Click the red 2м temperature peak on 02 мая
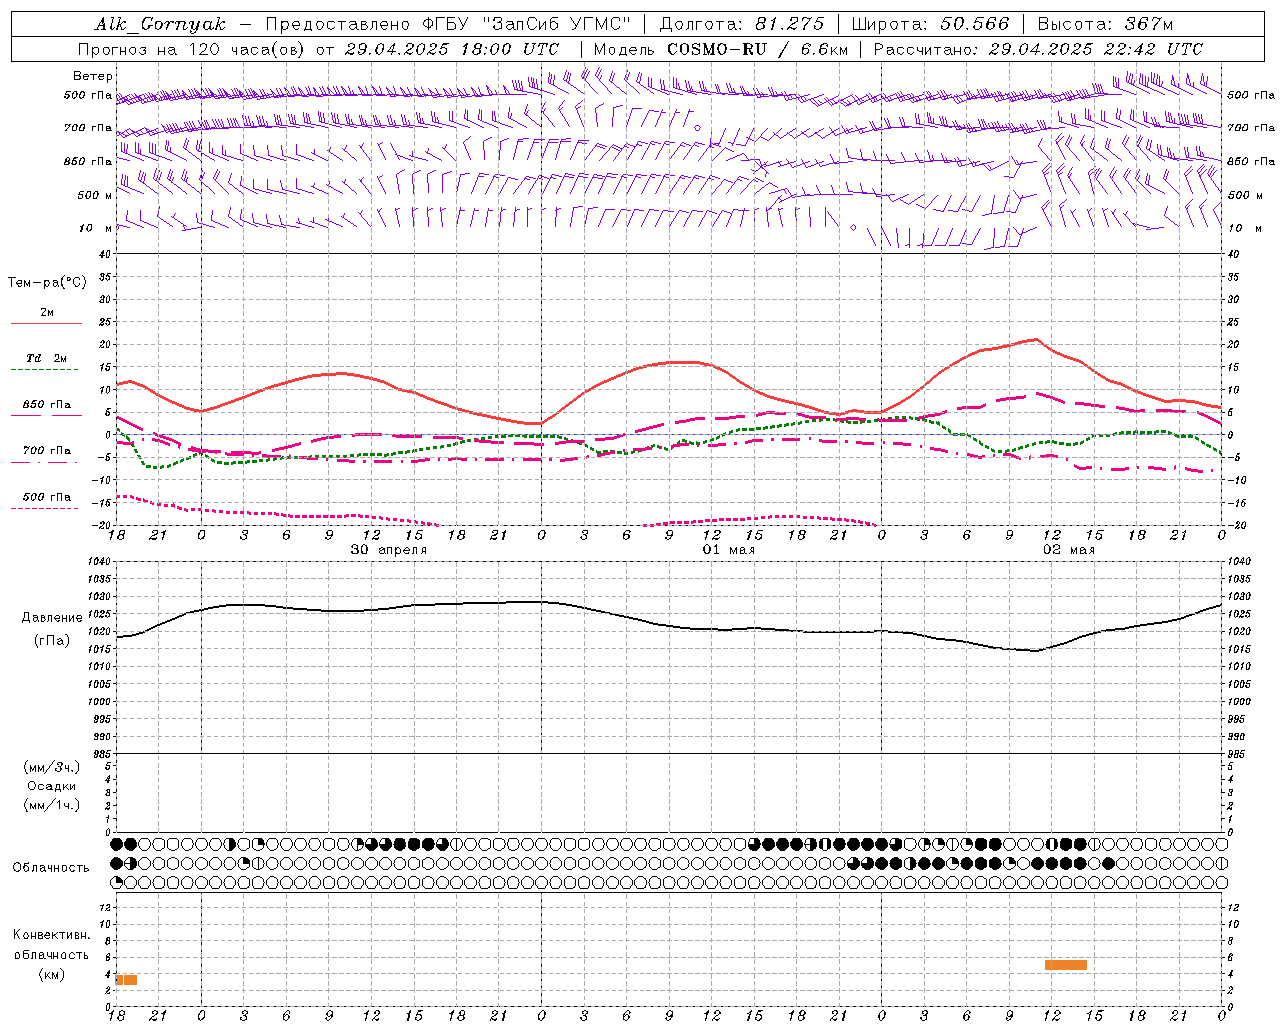Viewport: 1280px width, 1024px height. (1037, 340)
